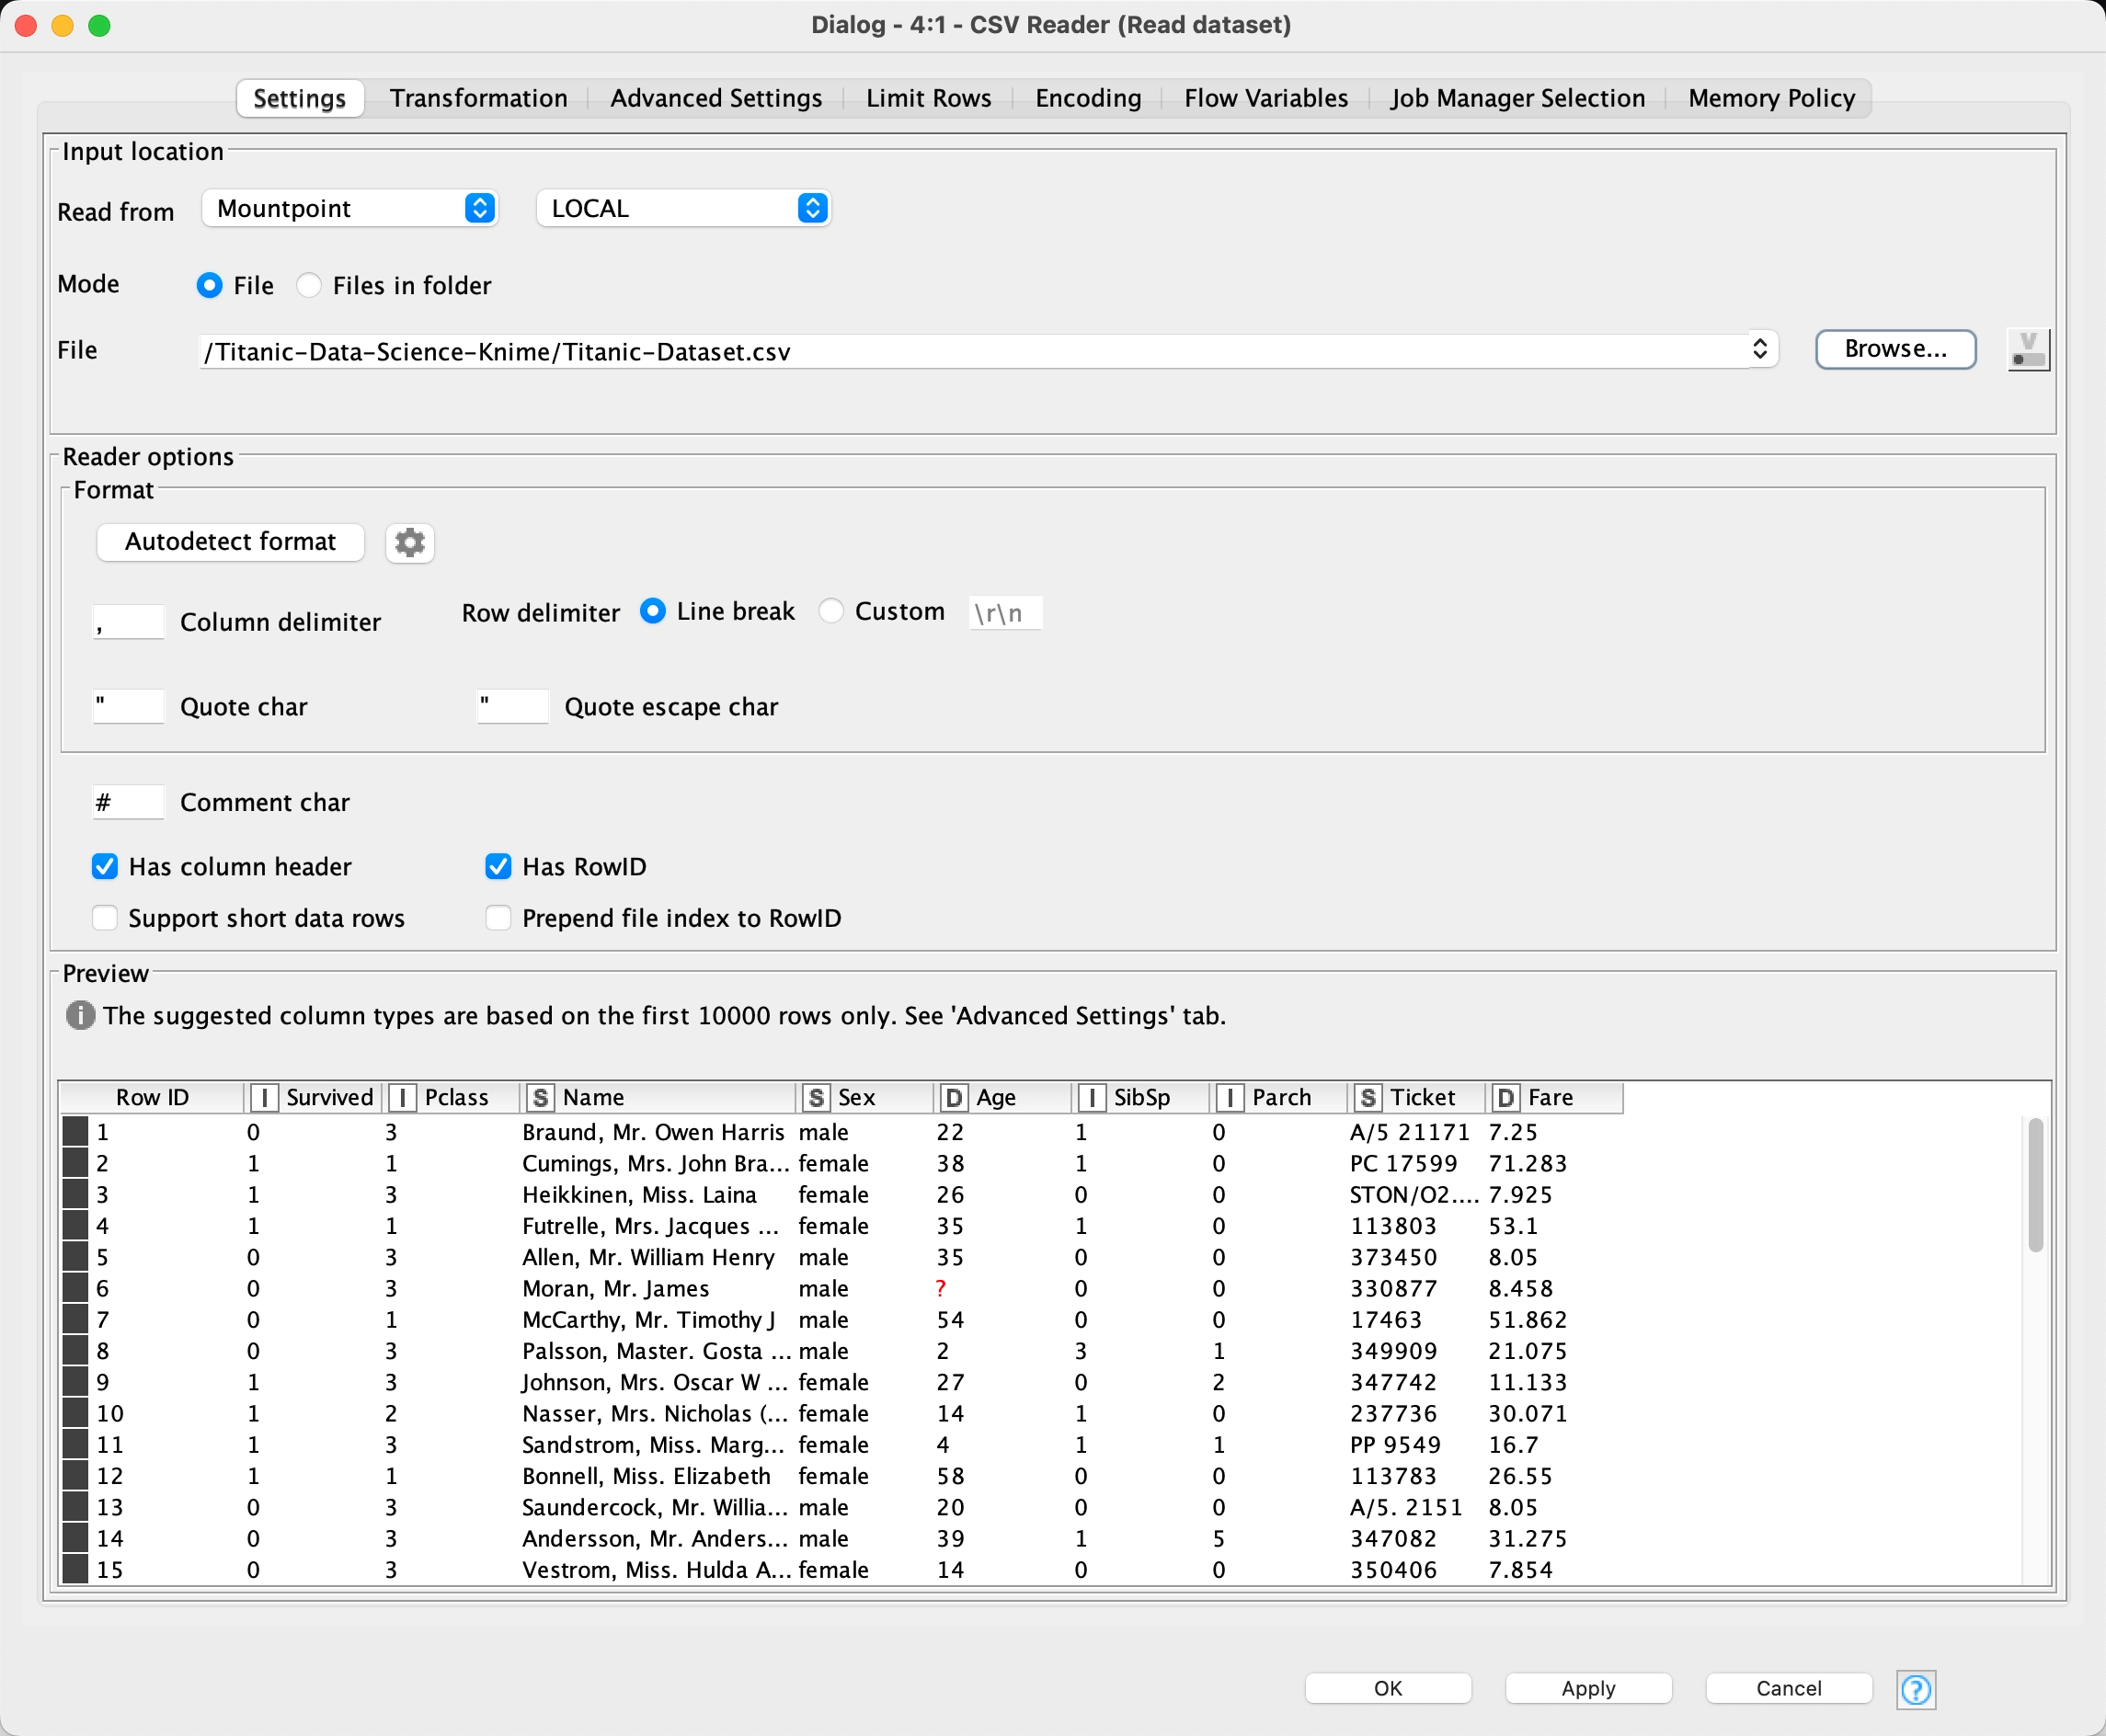Click the preview table vertical scrollbar
The height and width of the screenshot is (1736, 2106).
click(x=2035, y=1185)
